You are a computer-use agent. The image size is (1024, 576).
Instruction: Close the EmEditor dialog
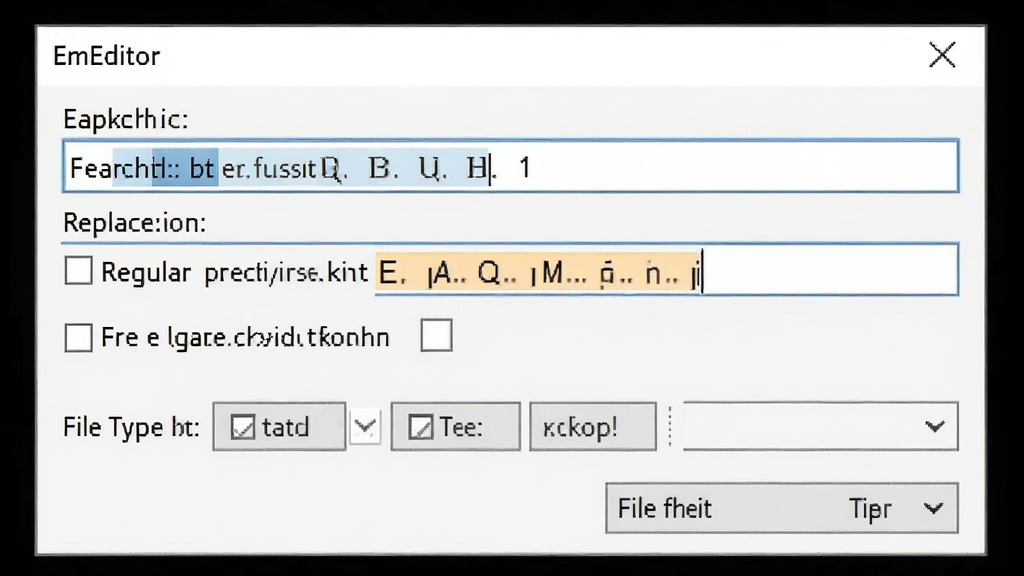pos(942,55)
